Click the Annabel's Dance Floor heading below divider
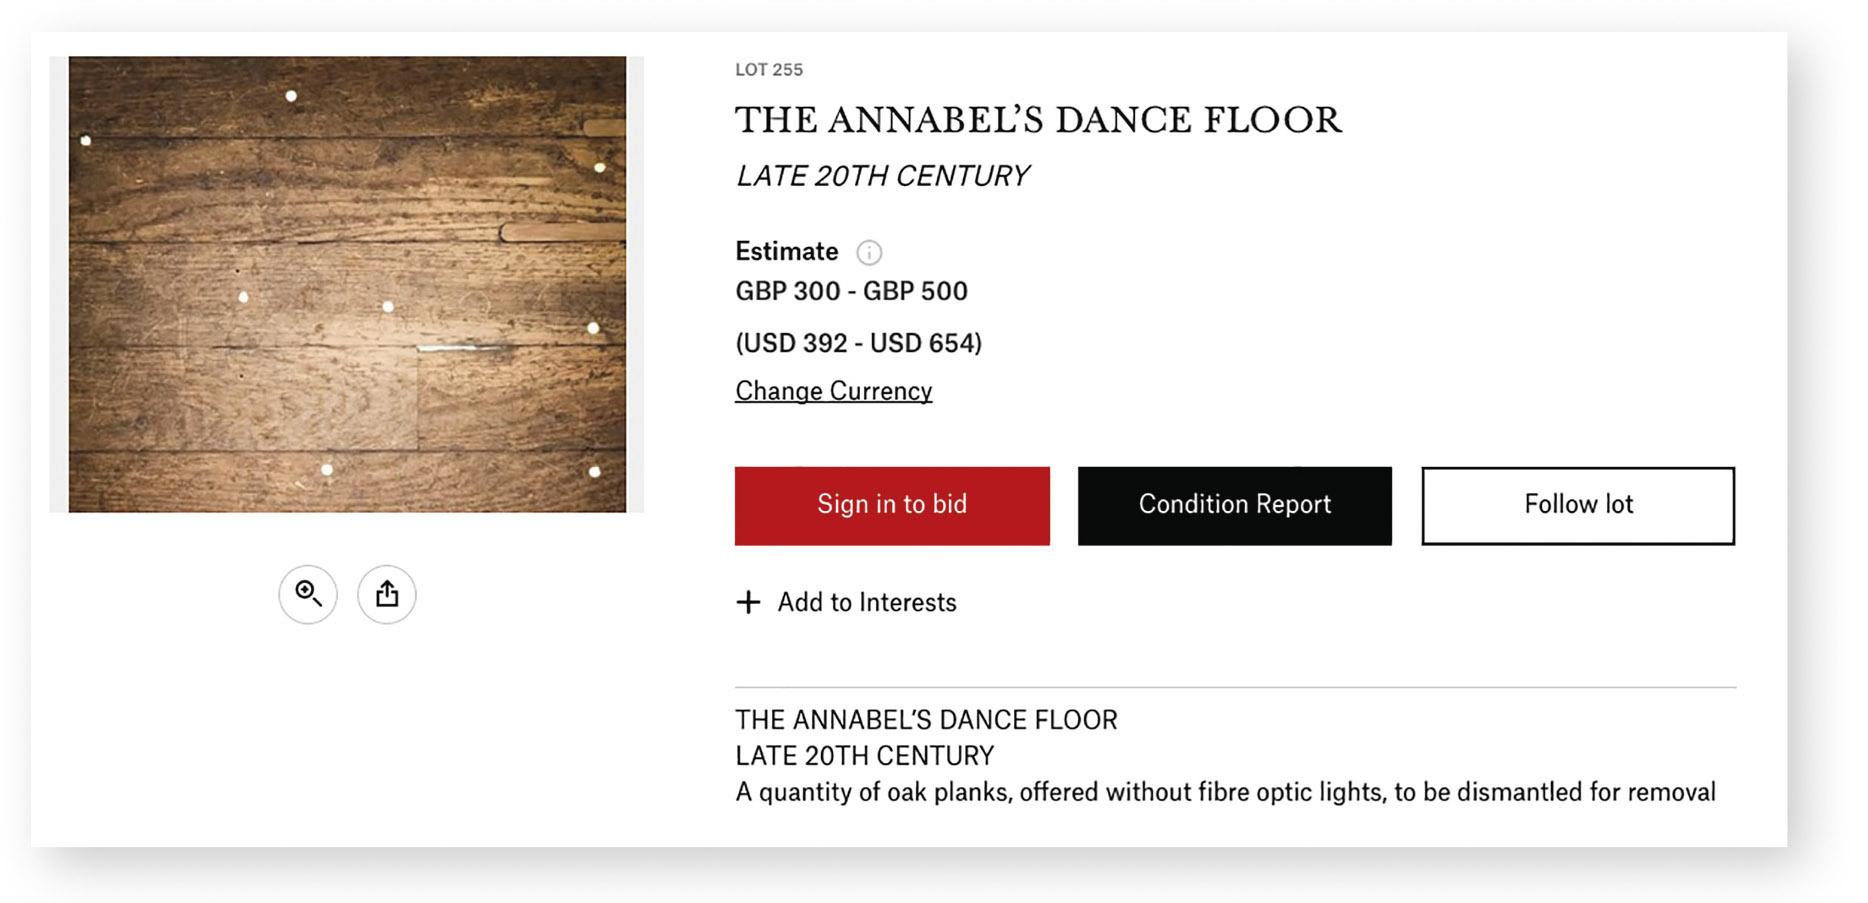This screenshot has width=1868, height=903. 926,720
